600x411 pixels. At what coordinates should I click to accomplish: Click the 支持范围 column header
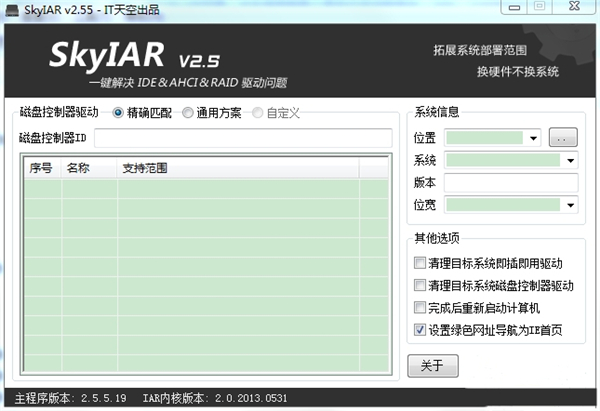(x=145, y=168)
